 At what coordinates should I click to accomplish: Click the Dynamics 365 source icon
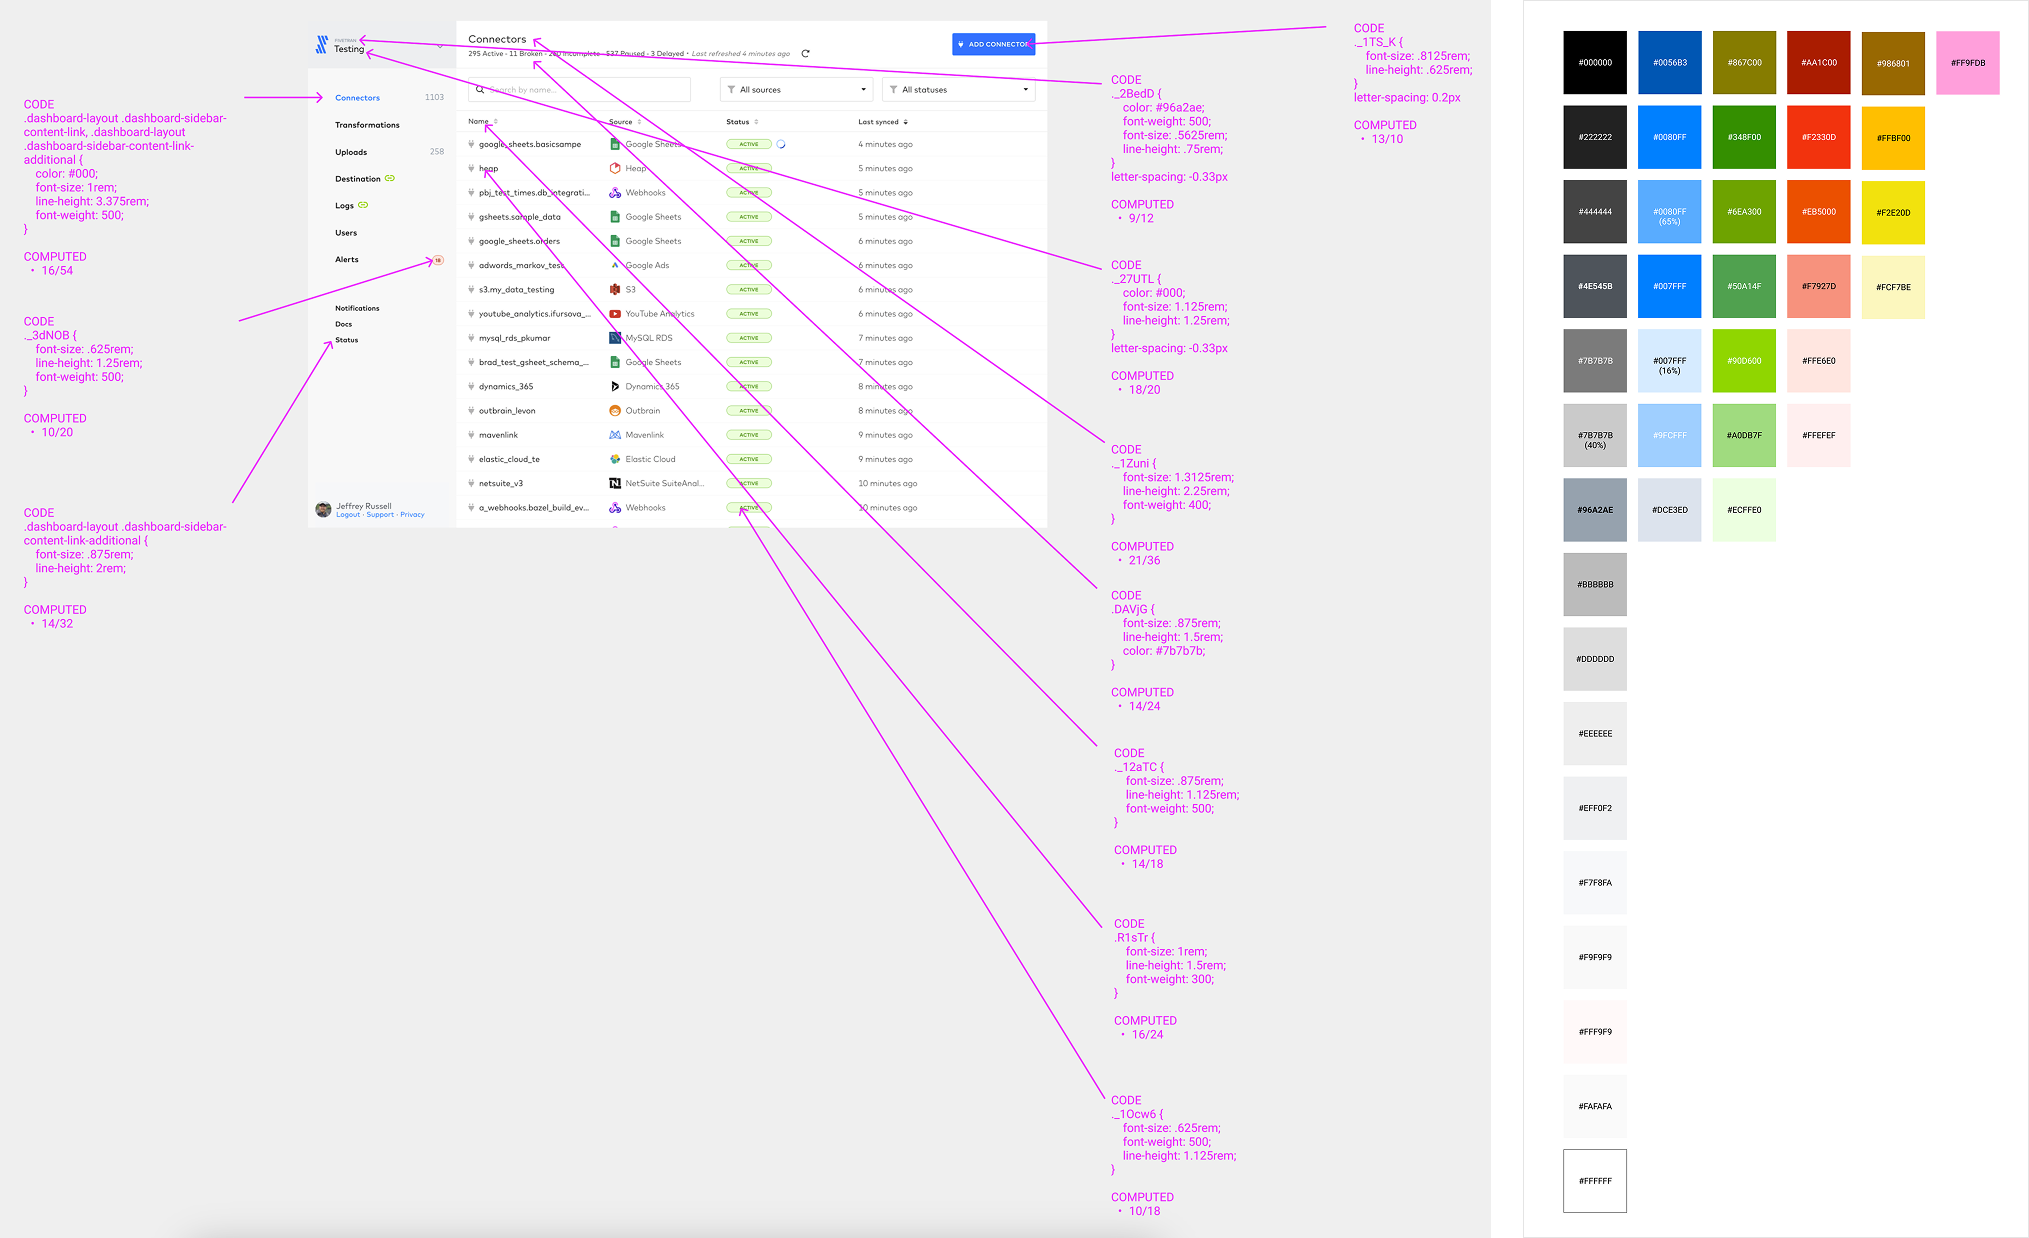tap(615, 386)
